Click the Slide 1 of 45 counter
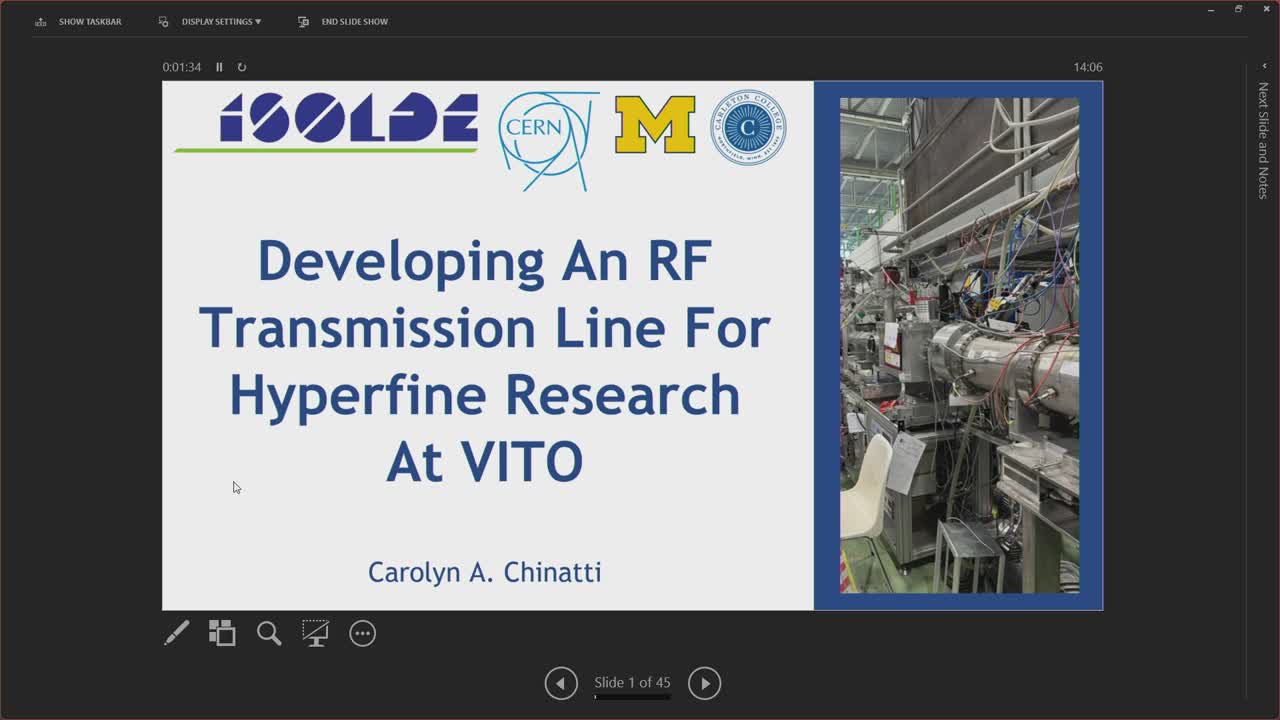 click(x=632, y=682)
